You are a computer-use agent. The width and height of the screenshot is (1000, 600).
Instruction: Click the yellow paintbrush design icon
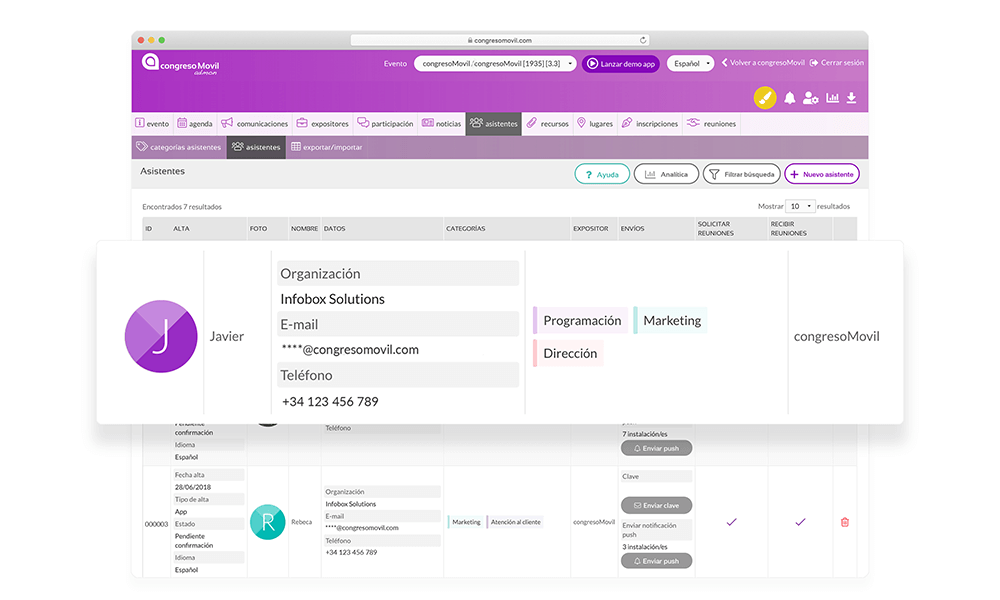point(765,98)
